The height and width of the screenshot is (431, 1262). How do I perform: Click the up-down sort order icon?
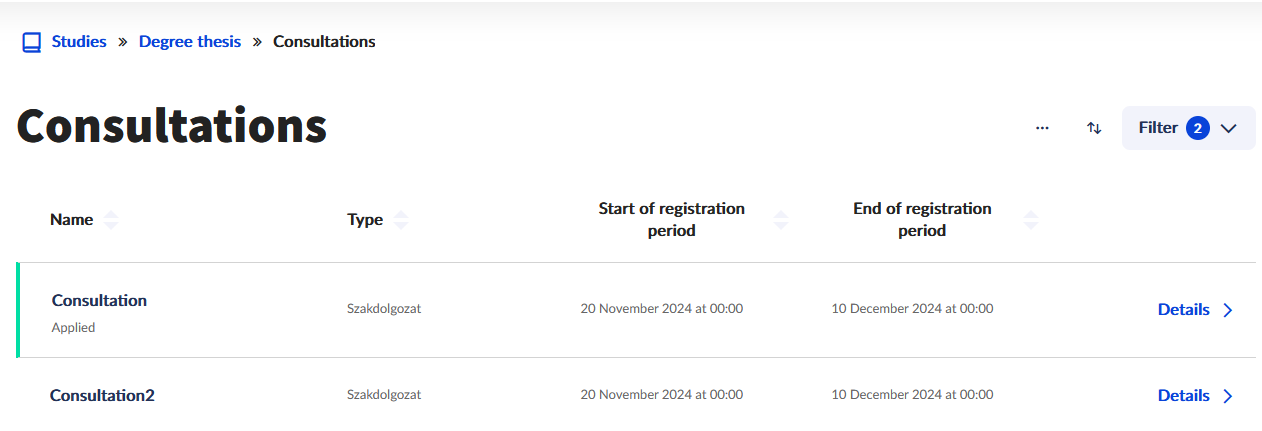(1094, 128)
